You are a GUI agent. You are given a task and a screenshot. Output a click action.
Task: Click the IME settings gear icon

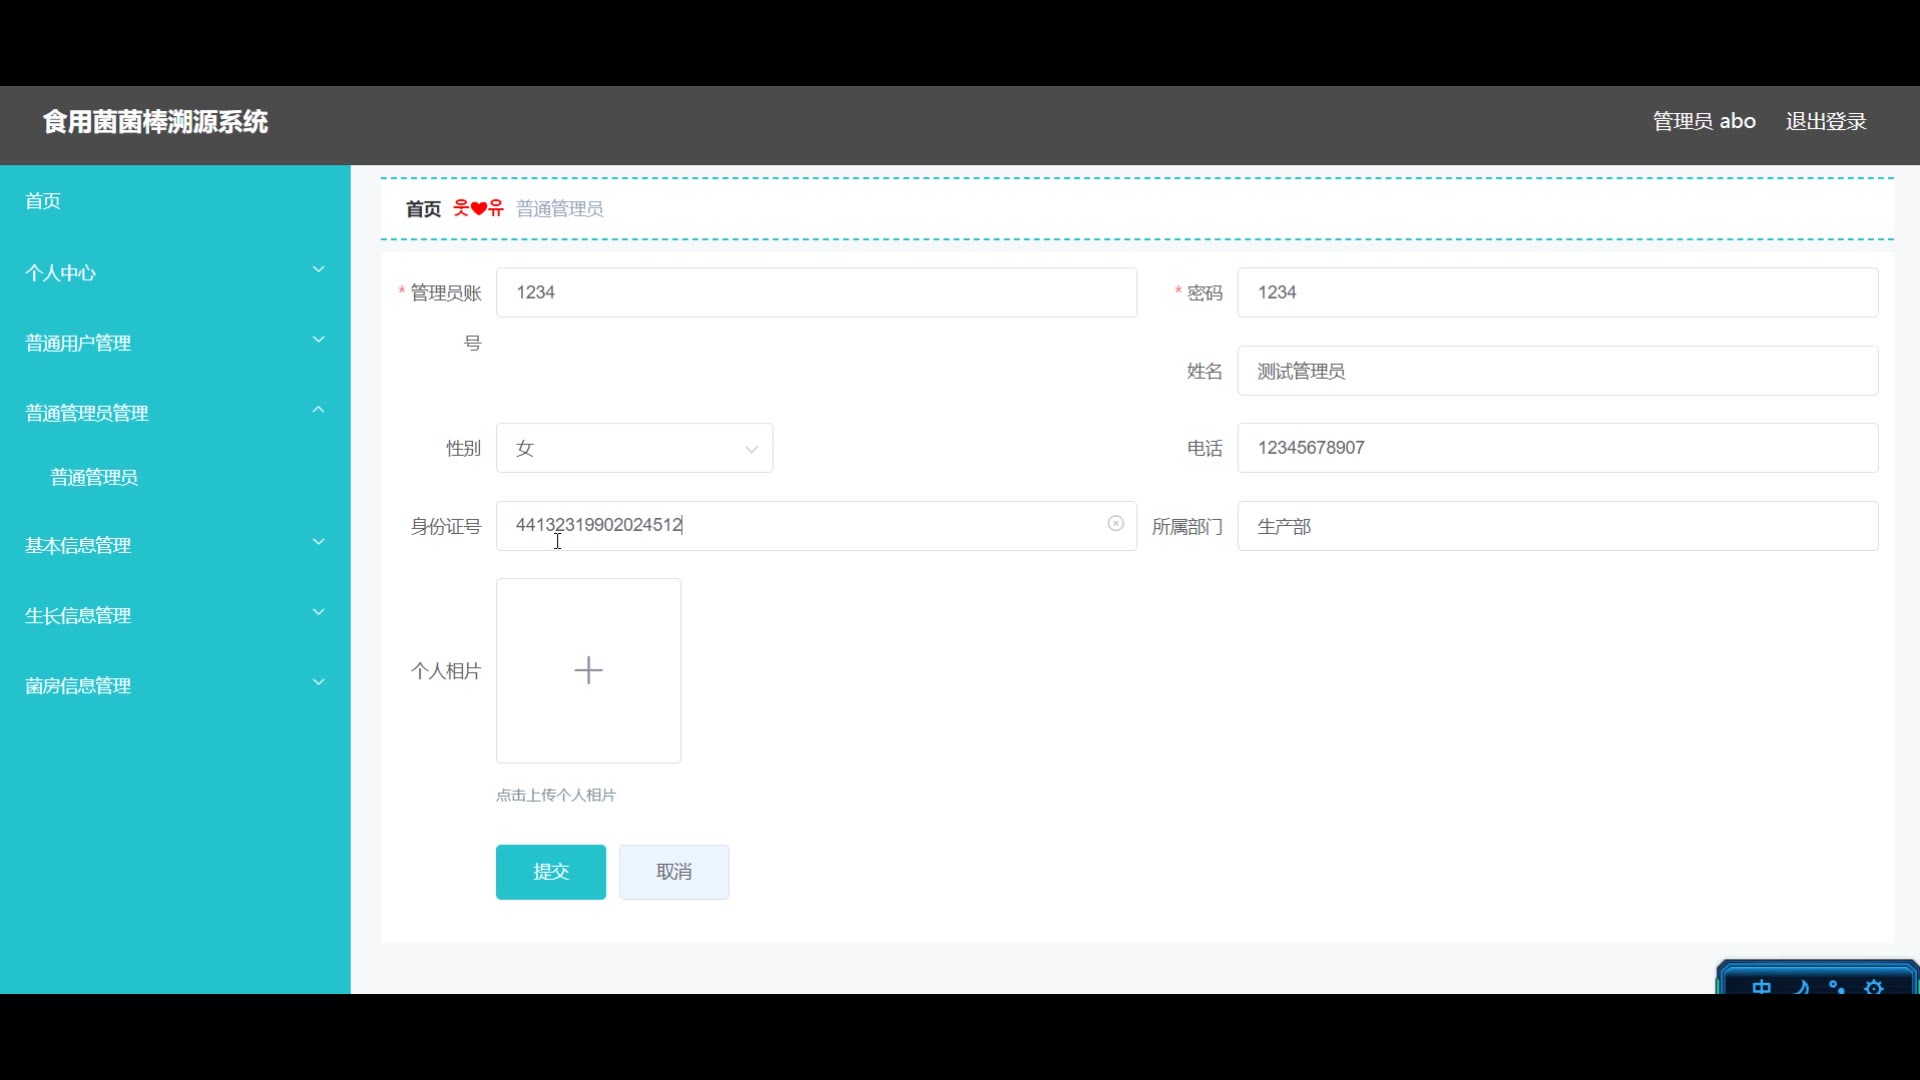[1873, 986]
